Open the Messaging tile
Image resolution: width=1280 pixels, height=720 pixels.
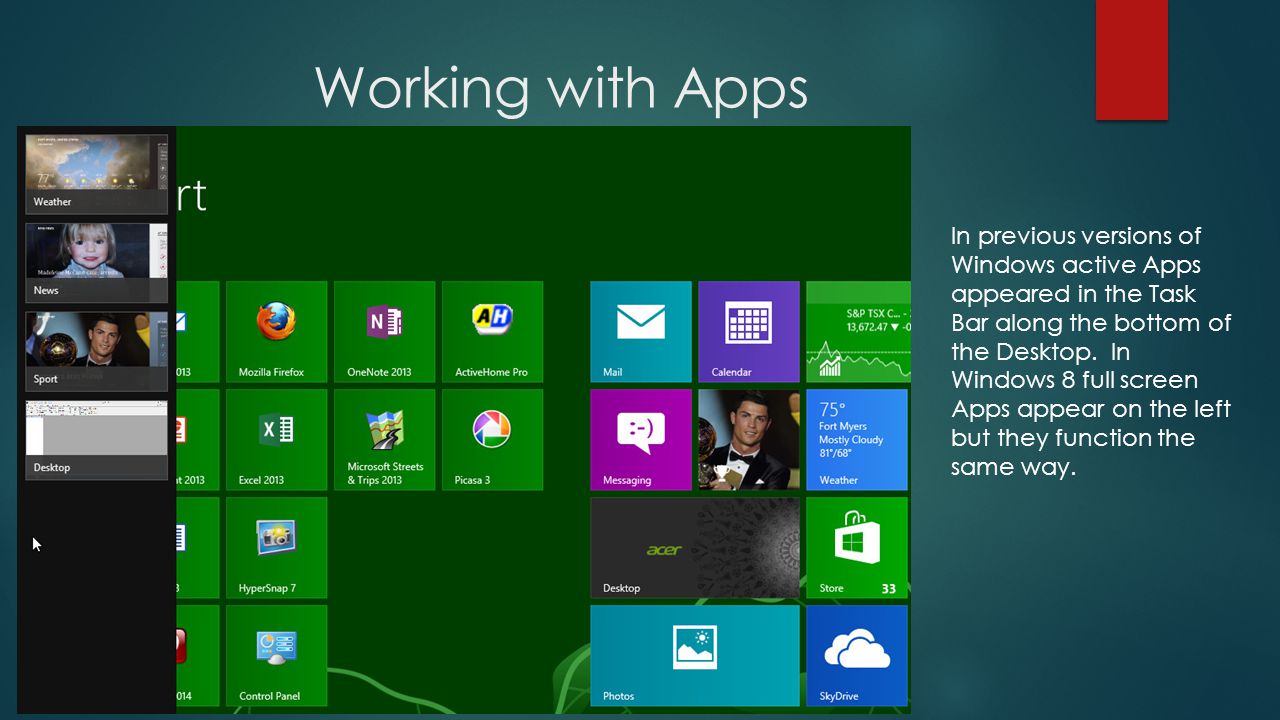641,440
